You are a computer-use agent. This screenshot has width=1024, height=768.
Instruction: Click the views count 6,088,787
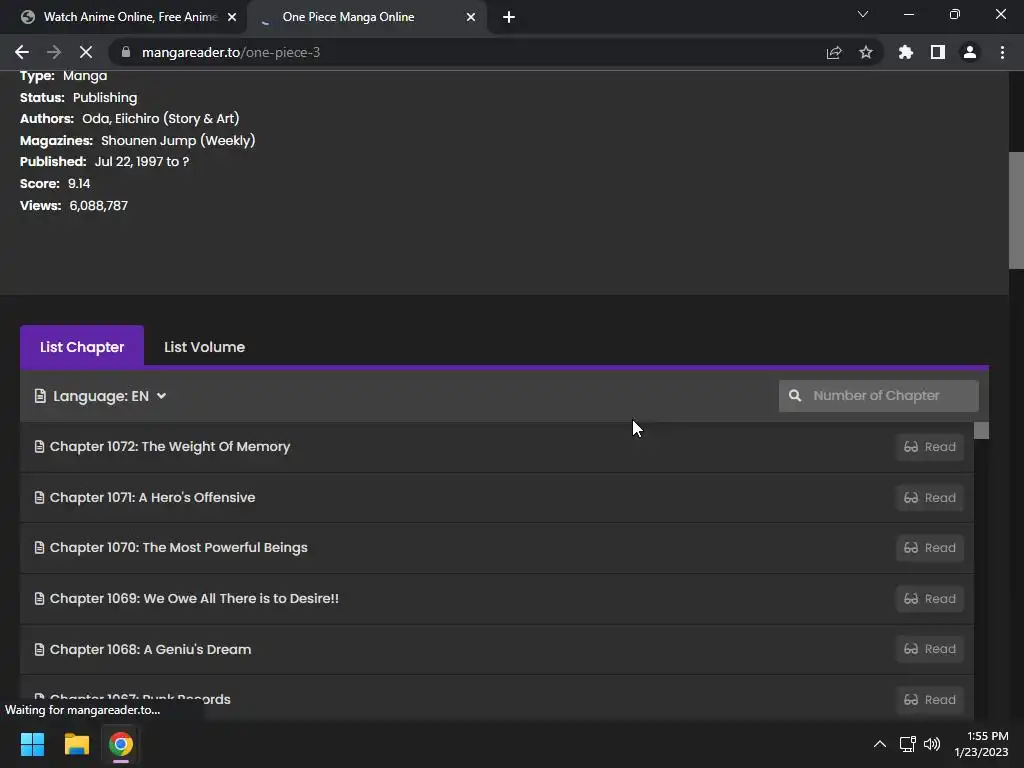[x=99, y=206]
